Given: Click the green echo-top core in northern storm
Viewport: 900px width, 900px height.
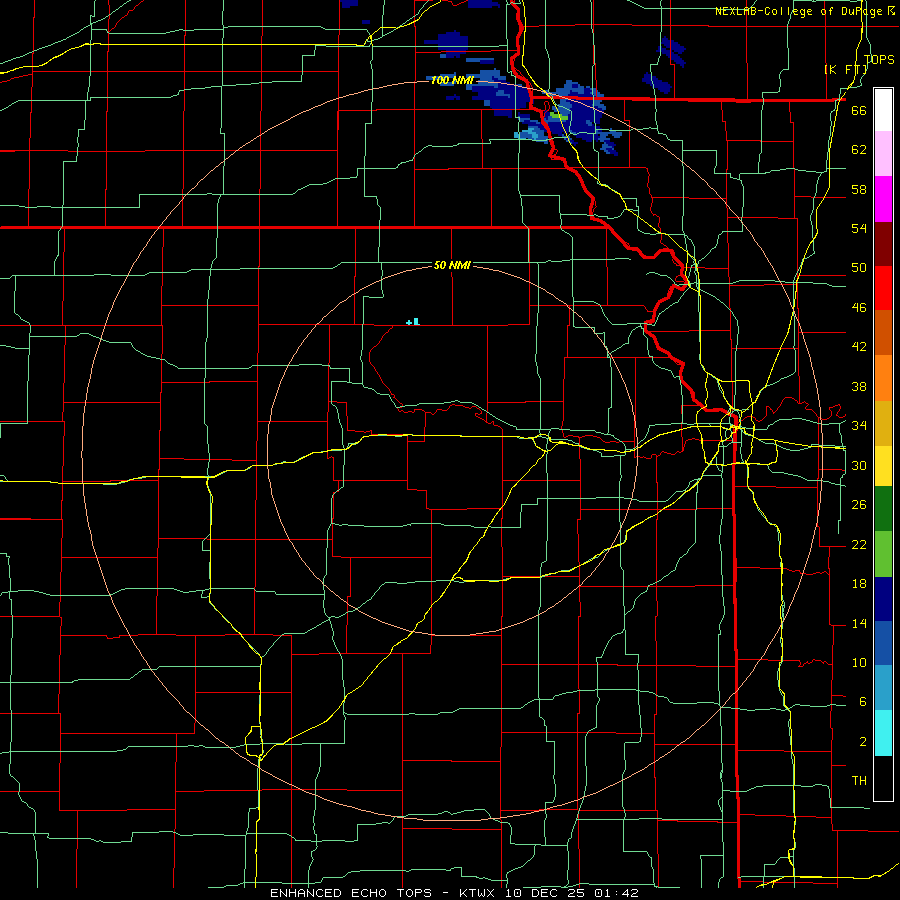Looking at the screenshot, I should (x=558, y=117).
